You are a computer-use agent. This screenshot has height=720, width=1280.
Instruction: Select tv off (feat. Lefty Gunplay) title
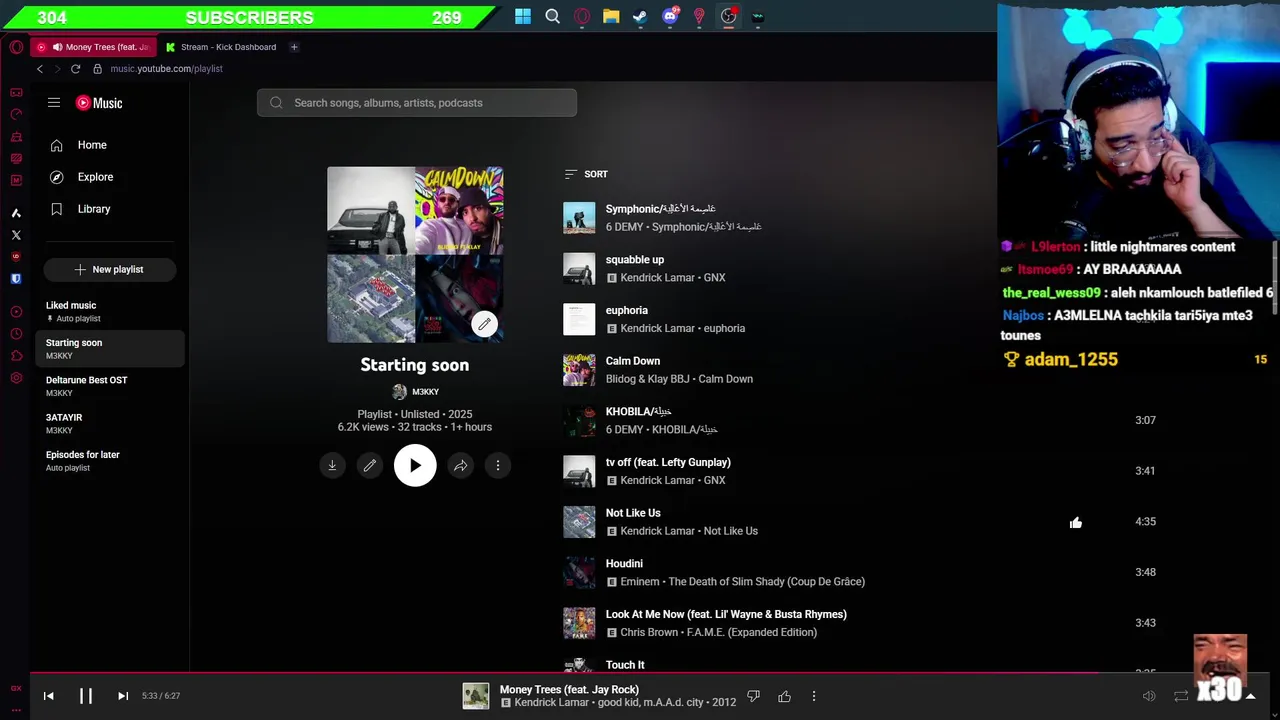(x=668, y=462)
